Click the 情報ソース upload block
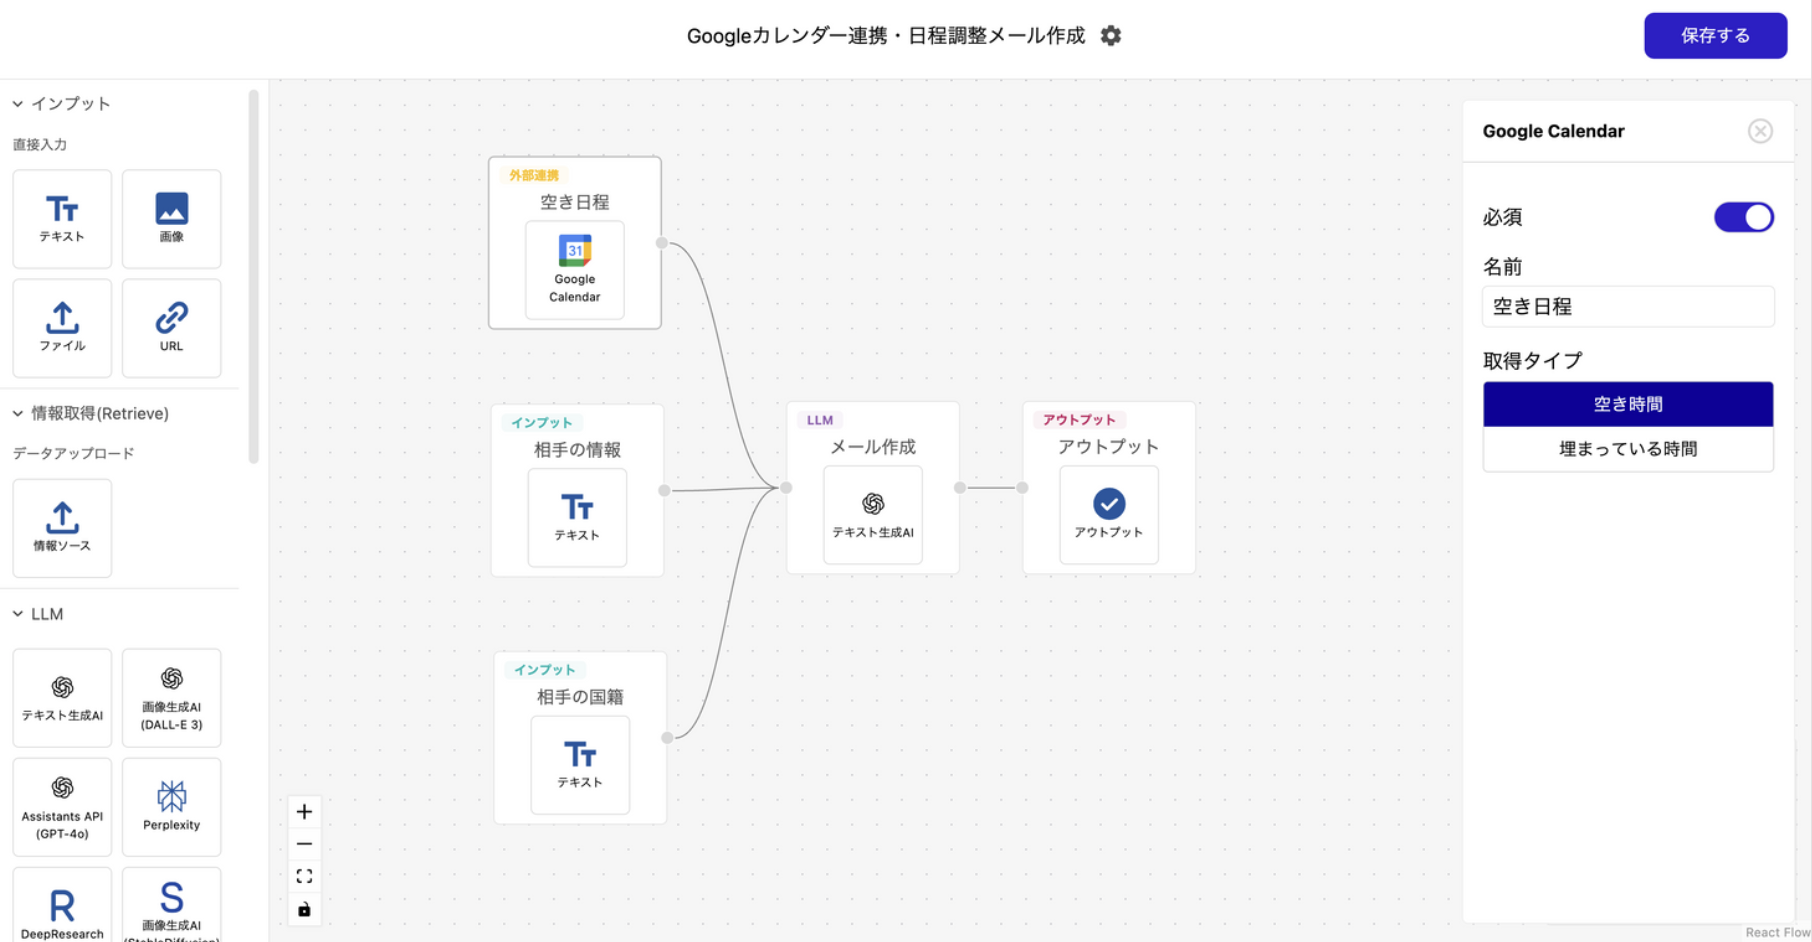Screen dimensions: 1812x942 click(x=62, y=527)
